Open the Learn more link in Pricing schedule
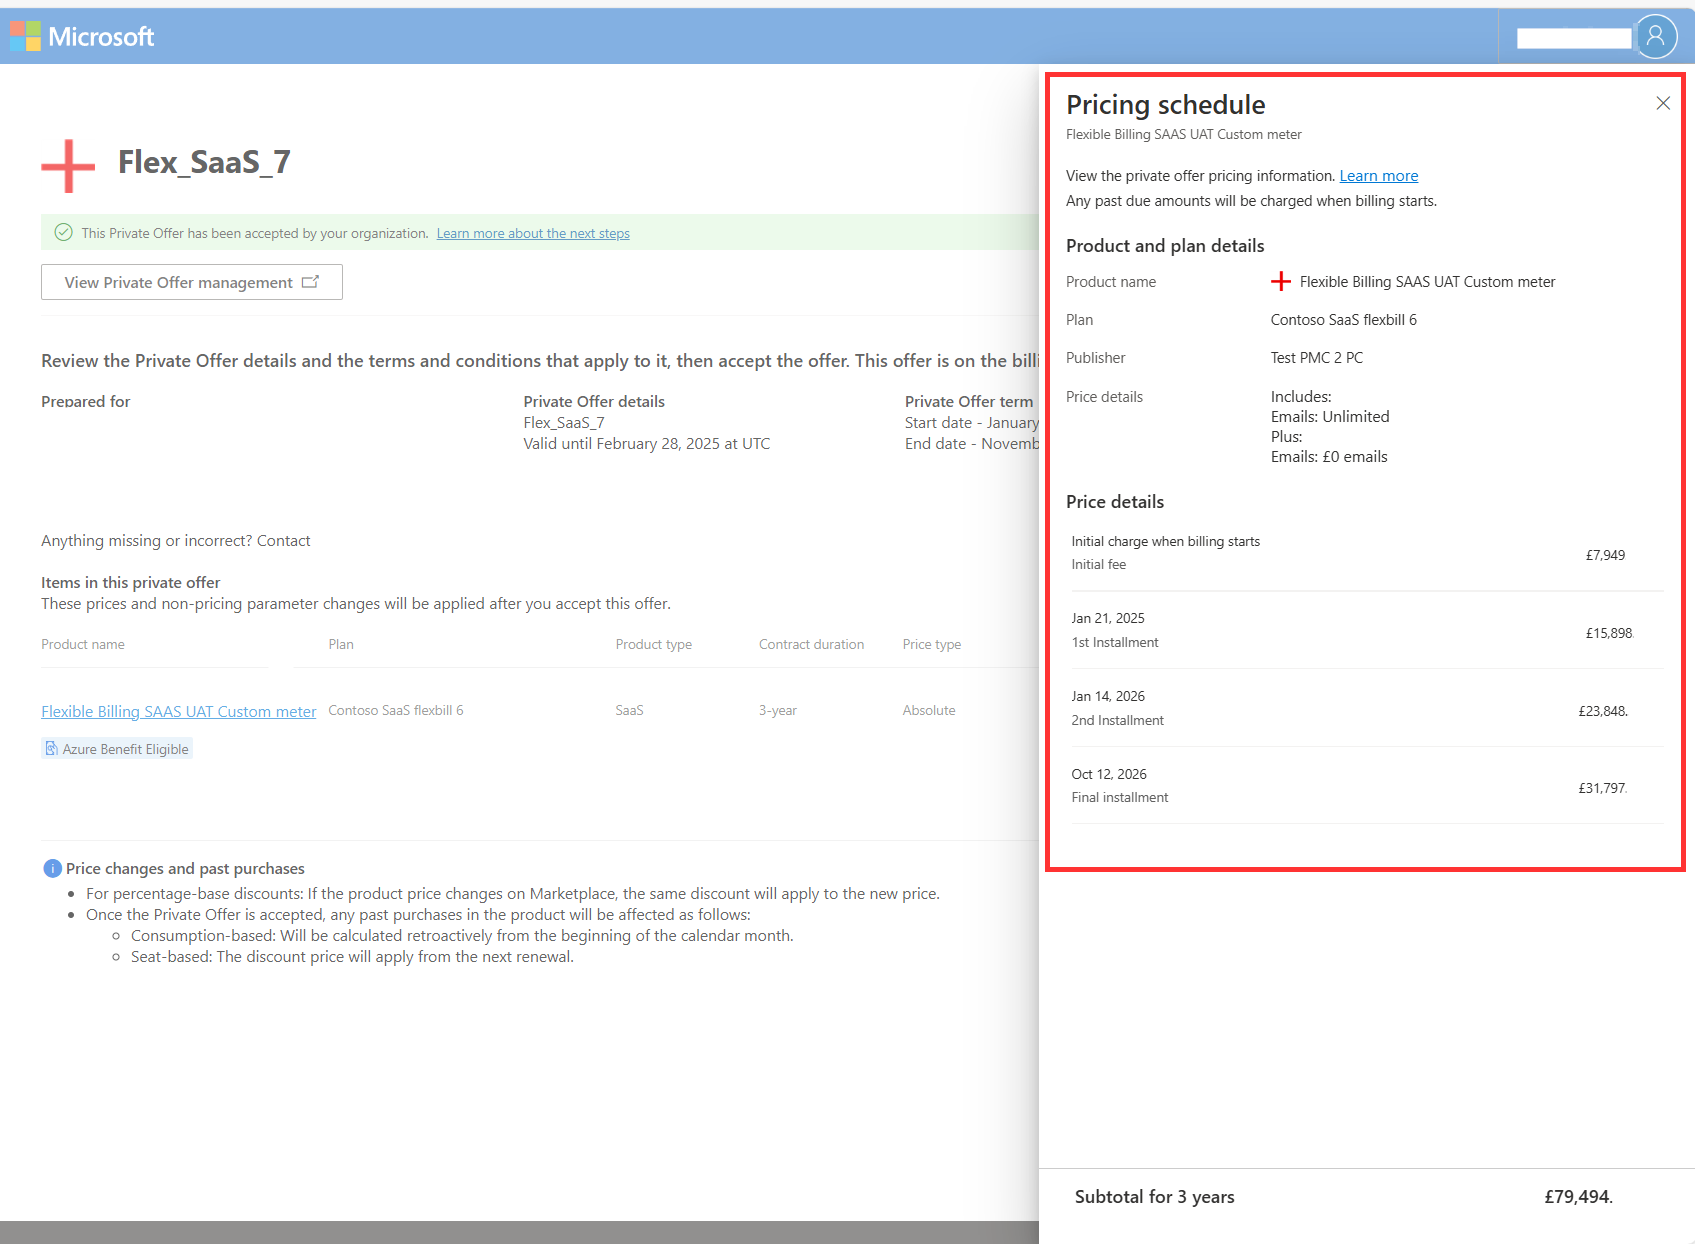1695x1244 pixels. tap(1378, 175)
